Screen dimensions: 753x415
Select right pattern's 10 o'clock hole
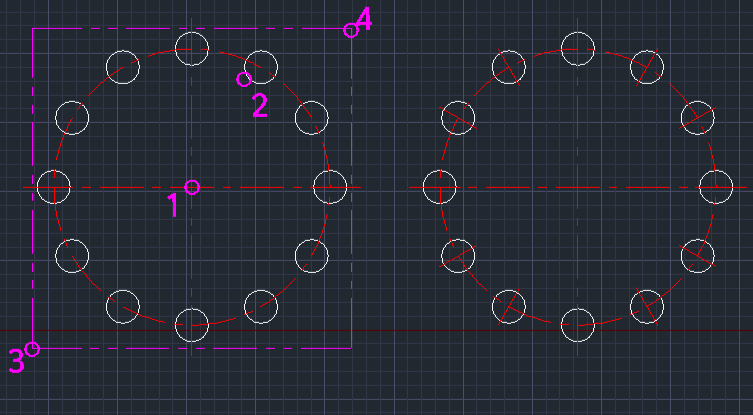458,117
